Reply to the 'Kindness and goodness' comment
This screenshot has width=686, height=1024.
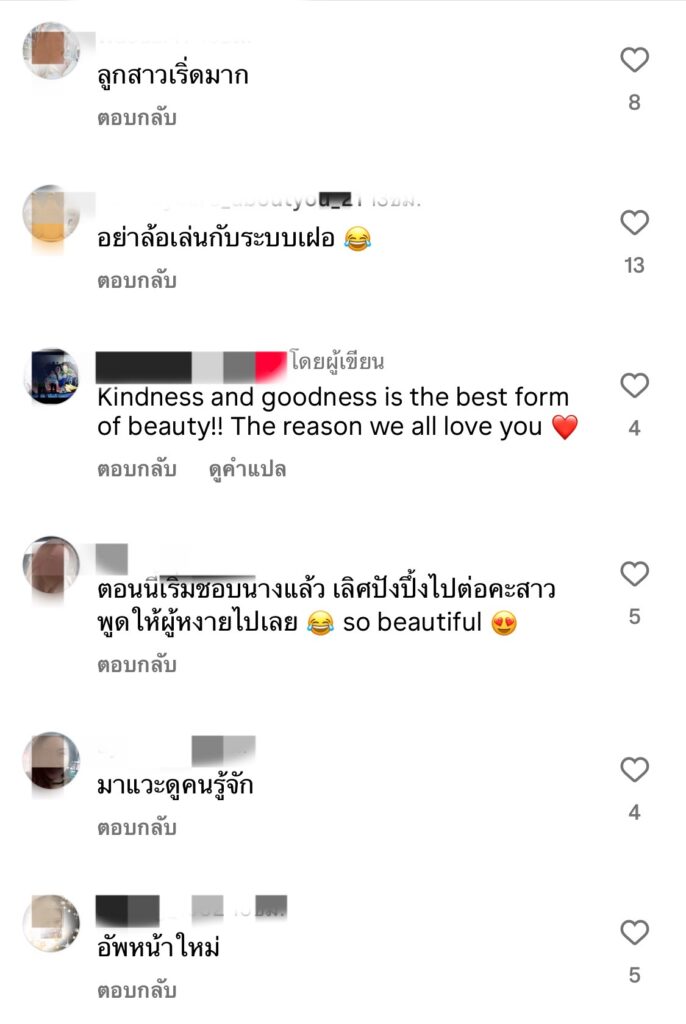pyautogui.click(x=137, y=469)
